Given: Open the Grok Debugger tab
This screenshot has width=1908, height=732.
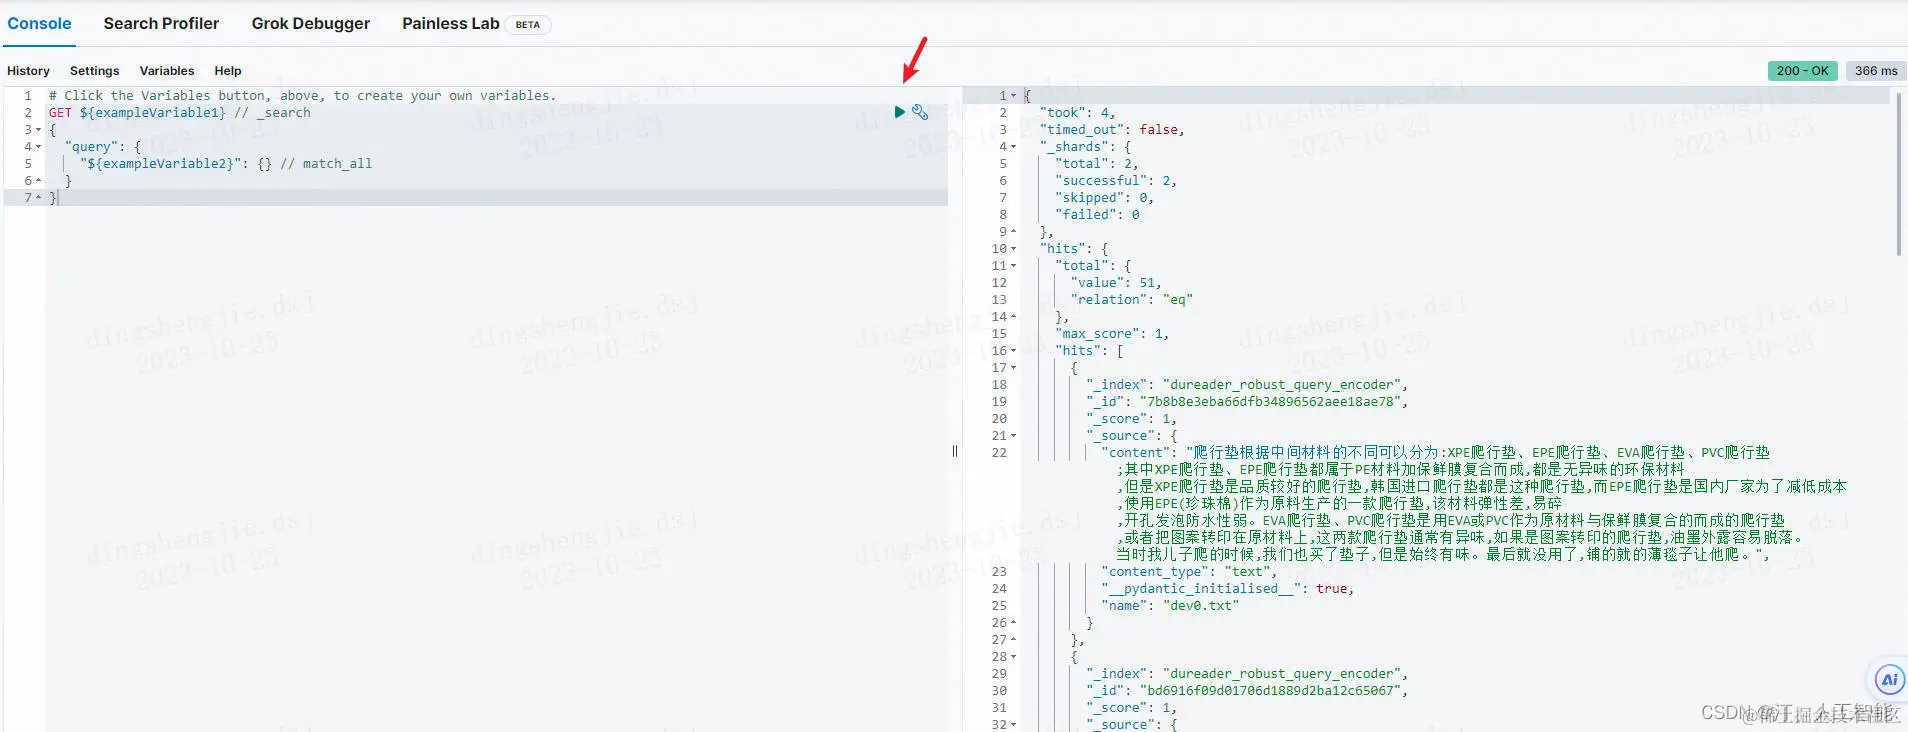Looking at the screenshot, I should [311, 23].
